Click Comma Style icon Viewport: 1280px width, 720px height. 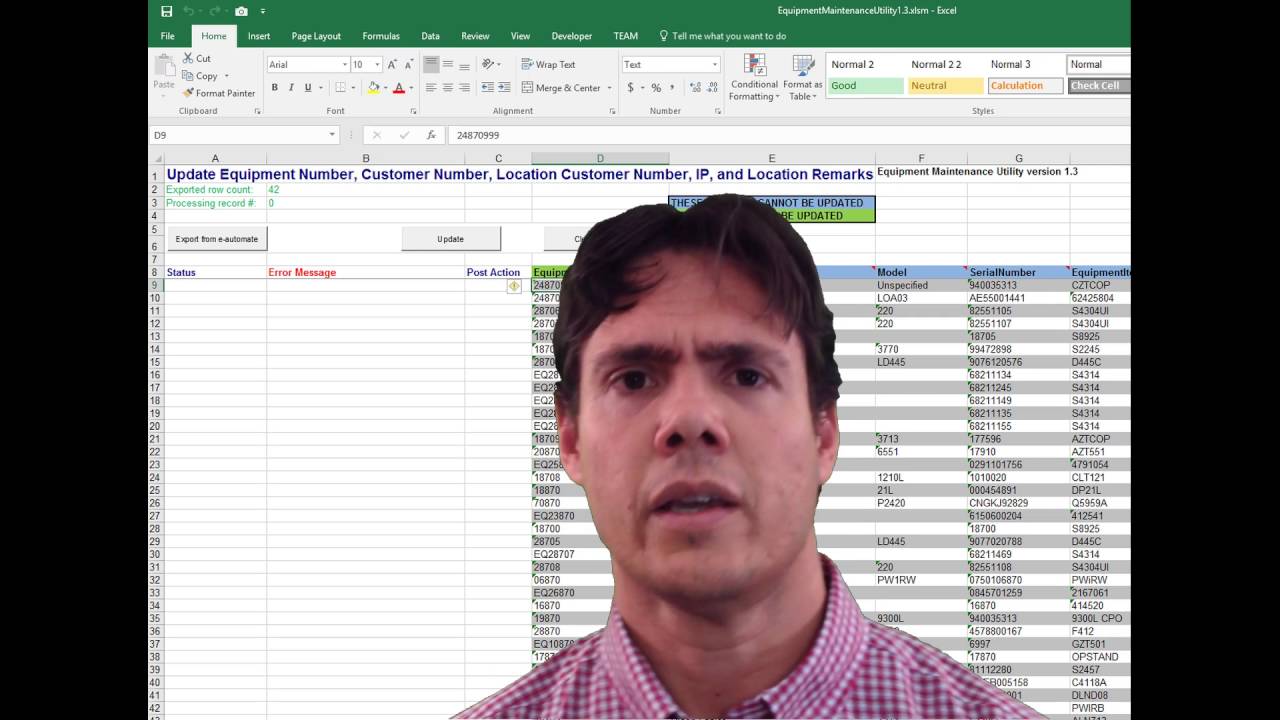pos(673,88)
